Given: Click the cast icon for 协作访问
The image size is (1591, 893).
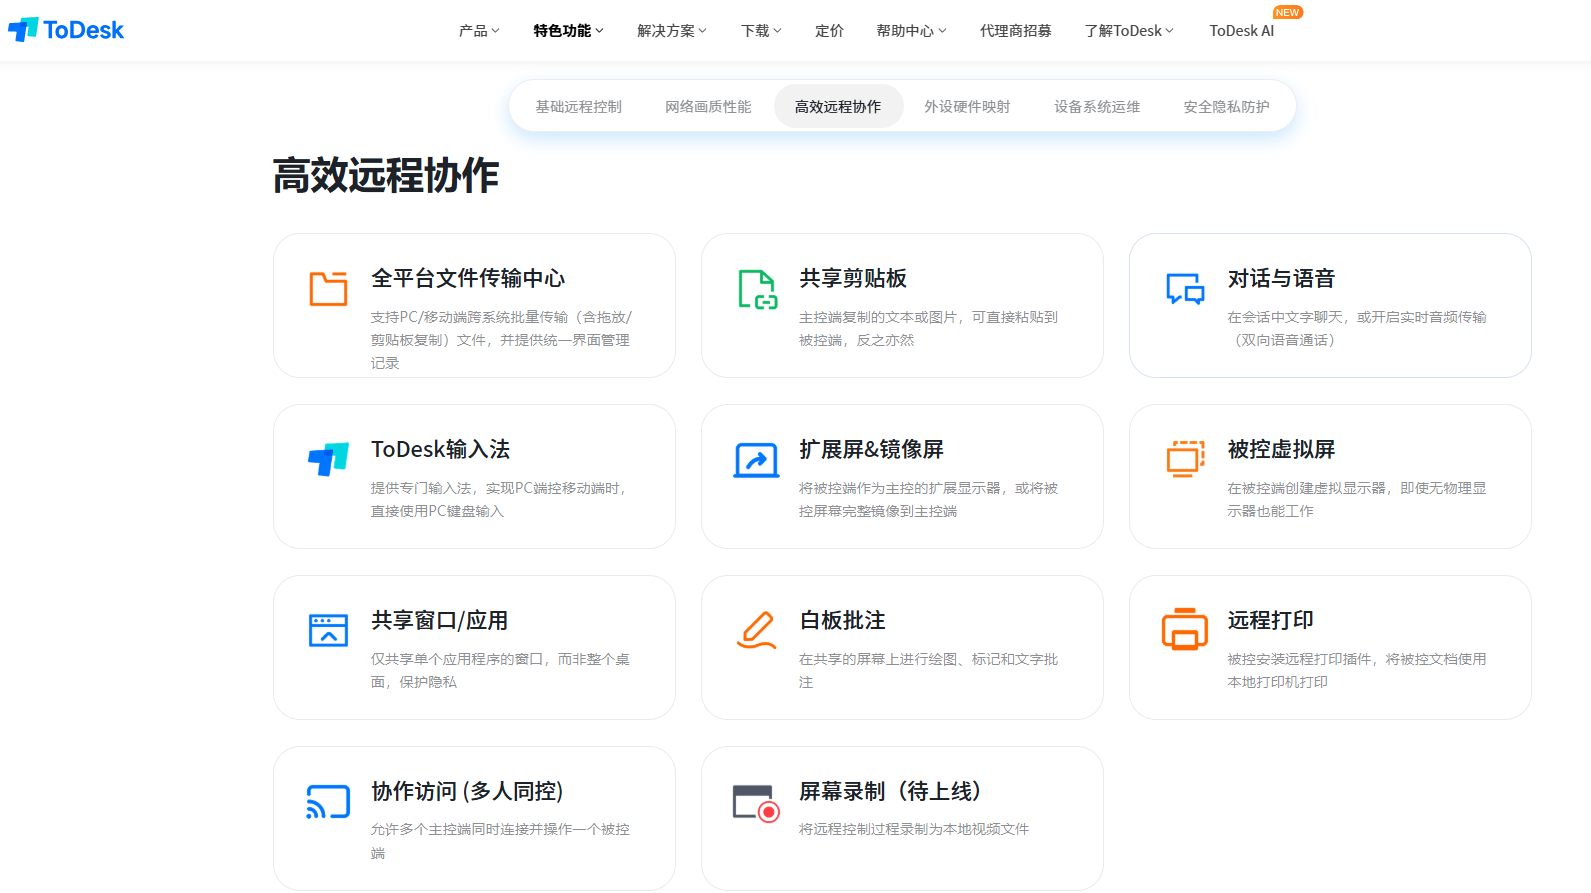Looking at the screenshot, I should 328,802.
